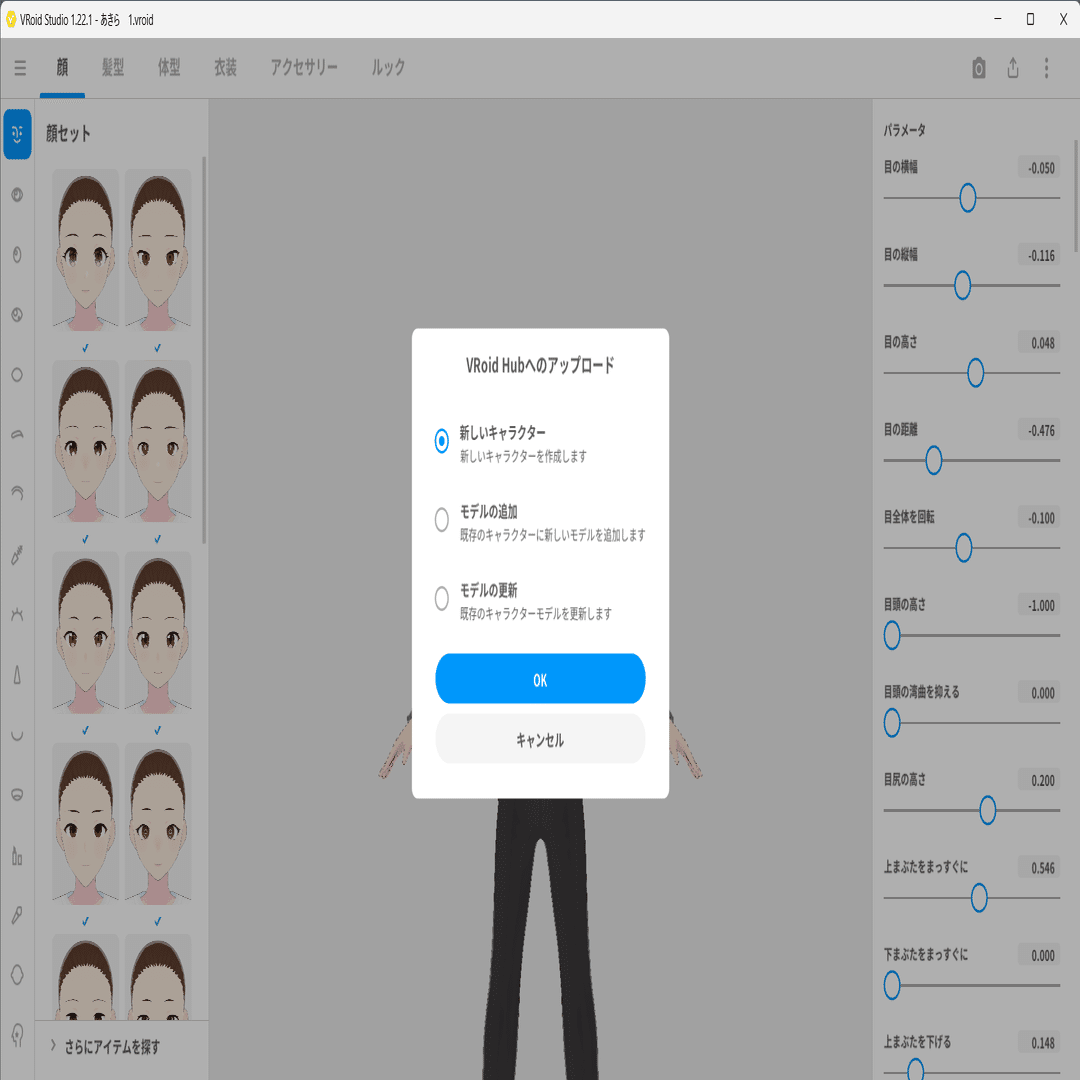Switch to the 髪型 tab
Screen dimensions: 1080x1080
pyautogui.click(x=113, y=68)
